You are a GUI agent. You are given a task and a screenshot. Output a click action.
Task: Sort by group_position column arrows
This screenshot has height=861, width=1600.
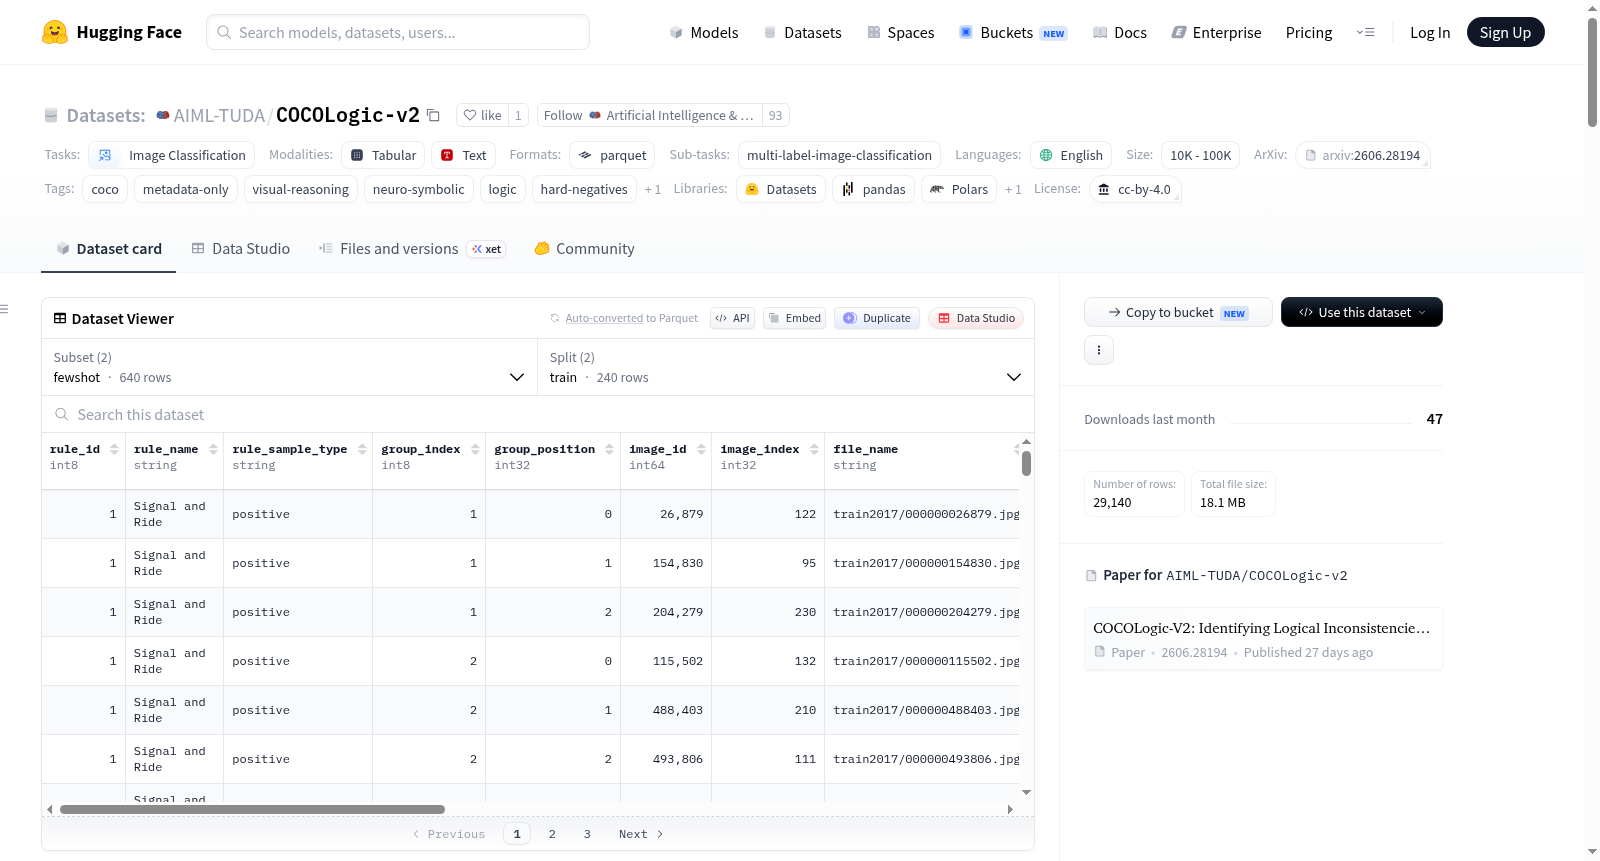(x=609, y=449)
